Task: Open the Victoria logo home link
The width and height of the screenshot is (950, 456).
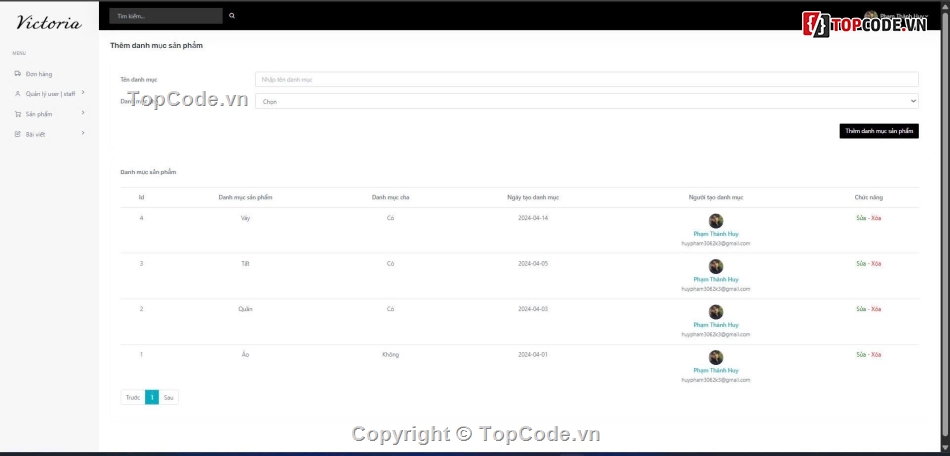Action: coord(49,23)
